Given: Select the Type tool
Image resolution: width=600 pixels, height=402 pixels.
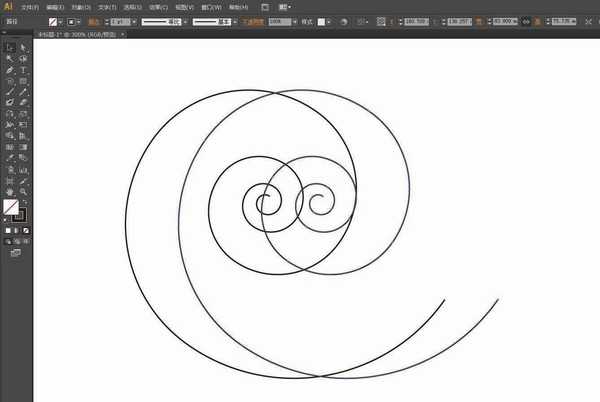Looking at the screenshot, I should tap(23, 72).
